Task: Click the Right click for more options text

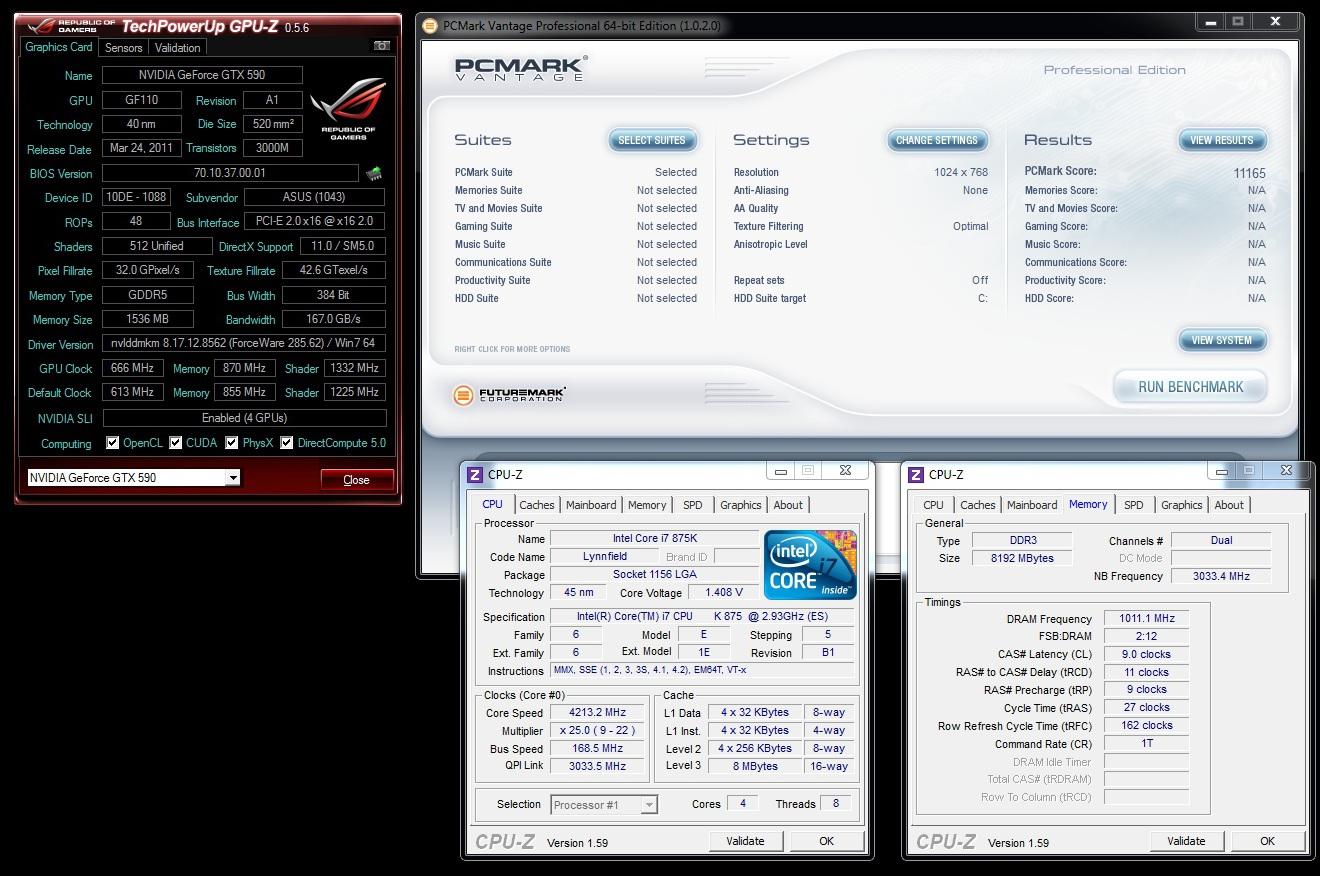Action: 512,349
